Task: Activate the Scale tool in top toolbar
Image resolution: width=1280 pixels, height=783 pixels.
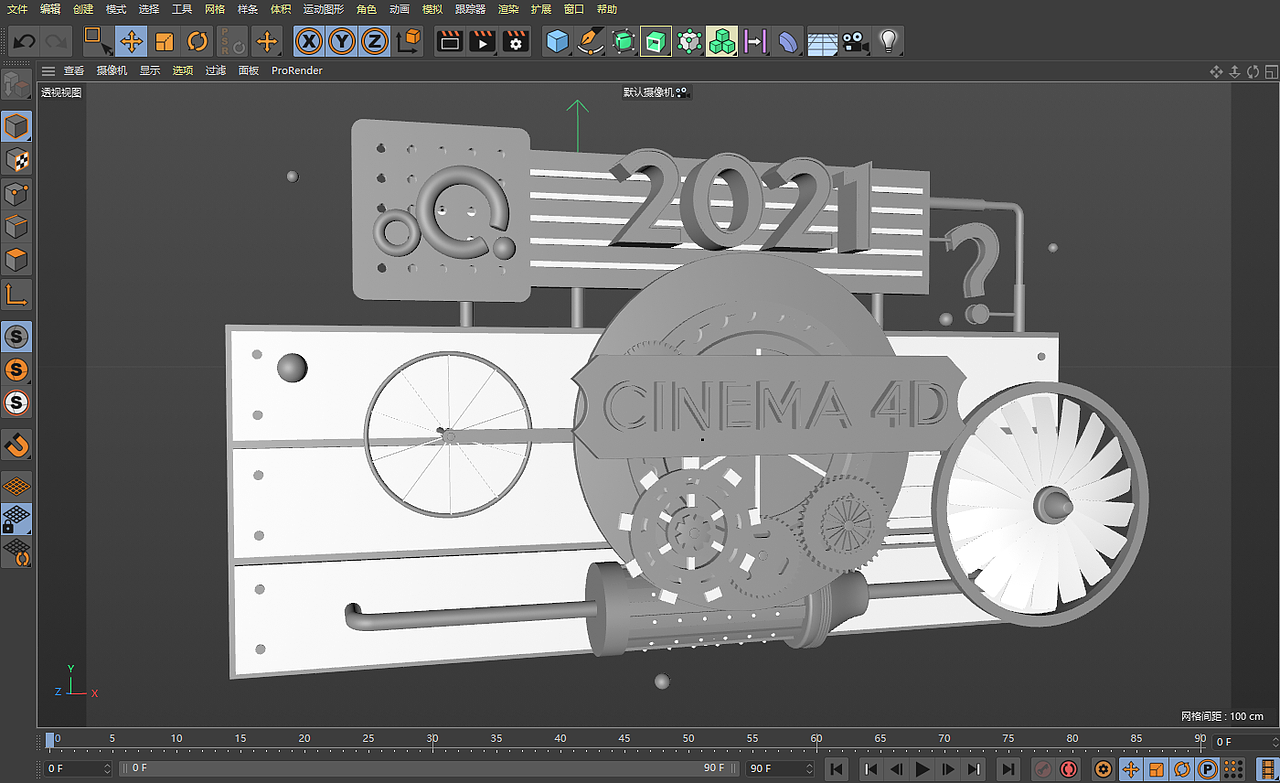Action: pyautogui.click(x=164, y=41)
